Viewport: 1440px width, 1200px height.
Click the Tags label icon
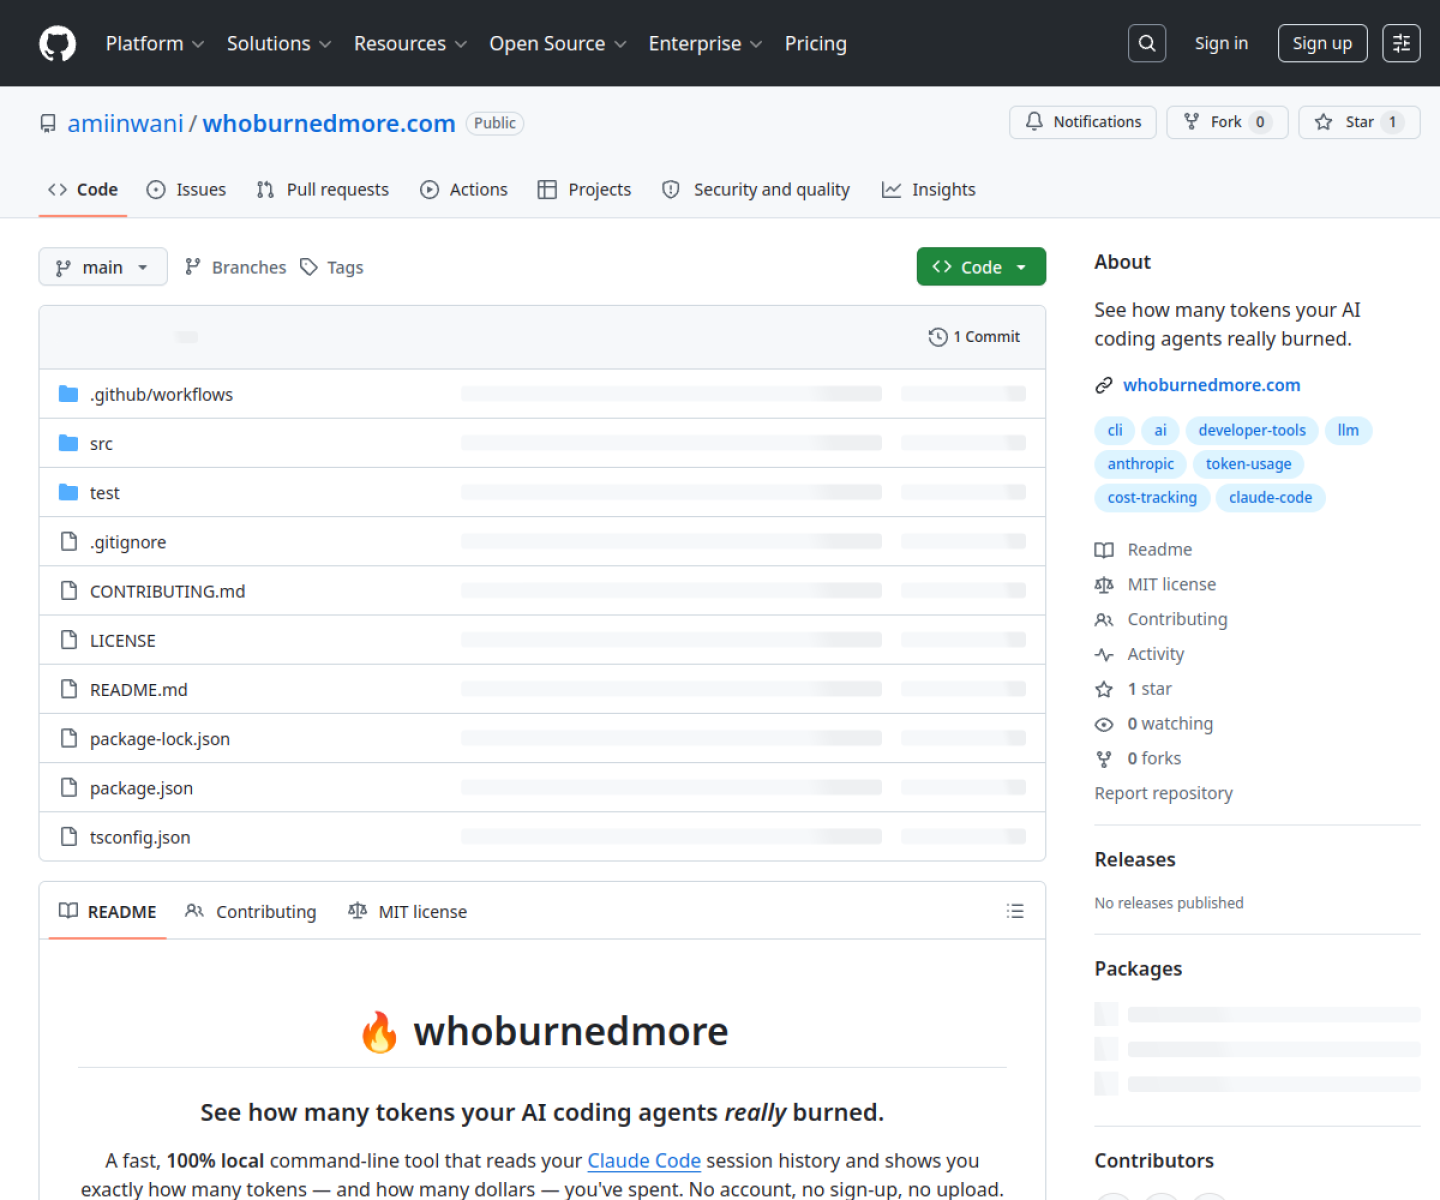(309, 267)
